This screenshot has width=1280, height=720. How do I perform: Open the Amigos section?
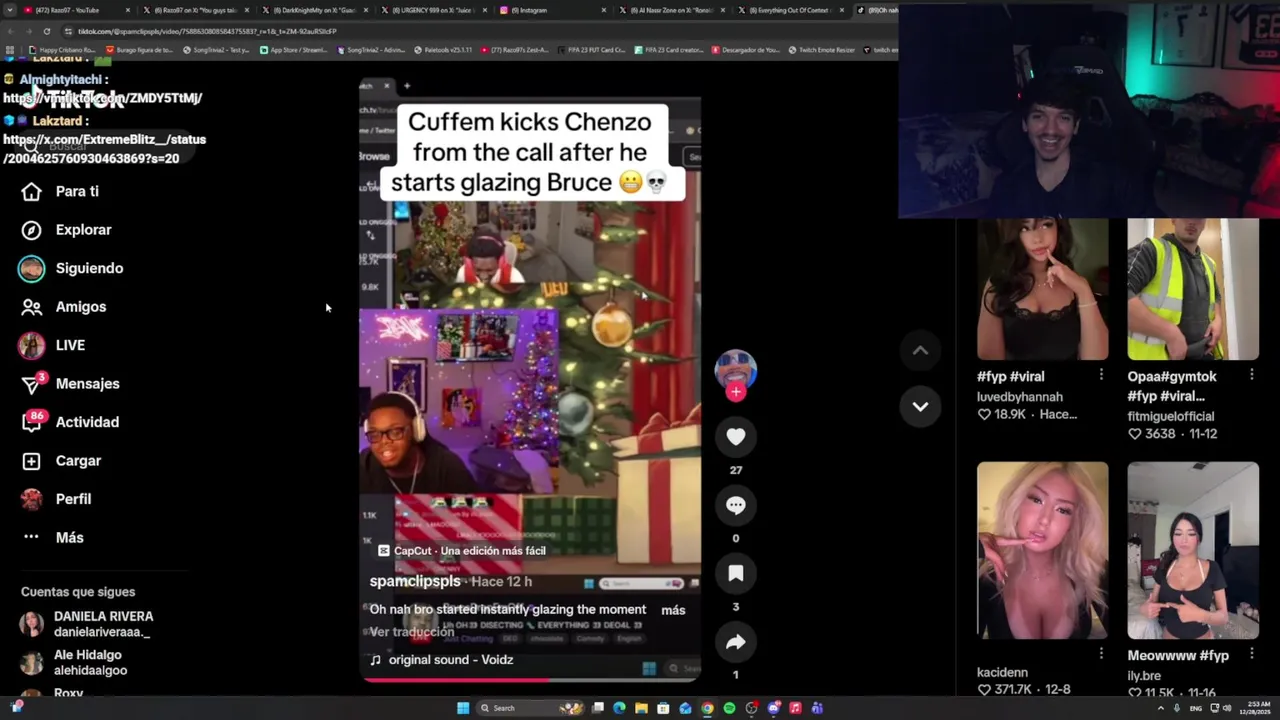[64, 307]
